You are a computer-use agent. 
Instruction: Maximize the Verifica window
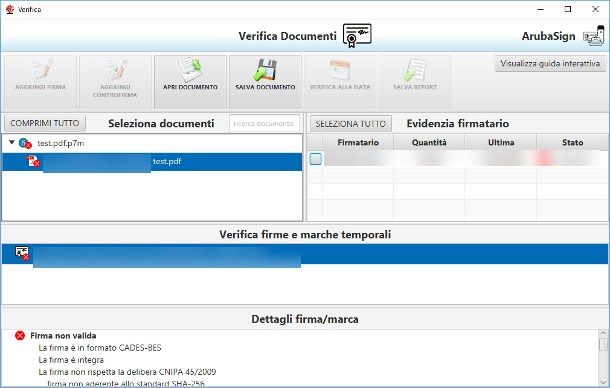click(x=568, y=9)
